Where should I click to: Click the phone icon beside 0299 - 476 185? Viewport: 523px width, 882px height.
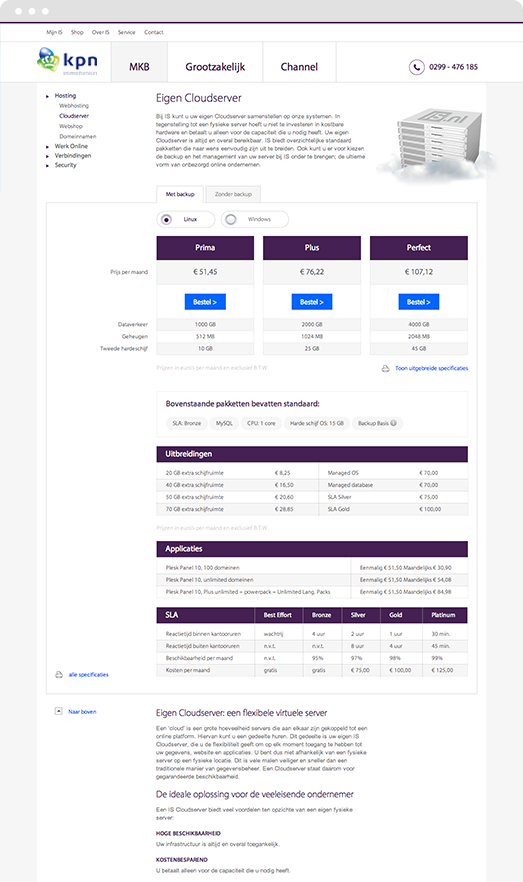(x=416, y=67)
